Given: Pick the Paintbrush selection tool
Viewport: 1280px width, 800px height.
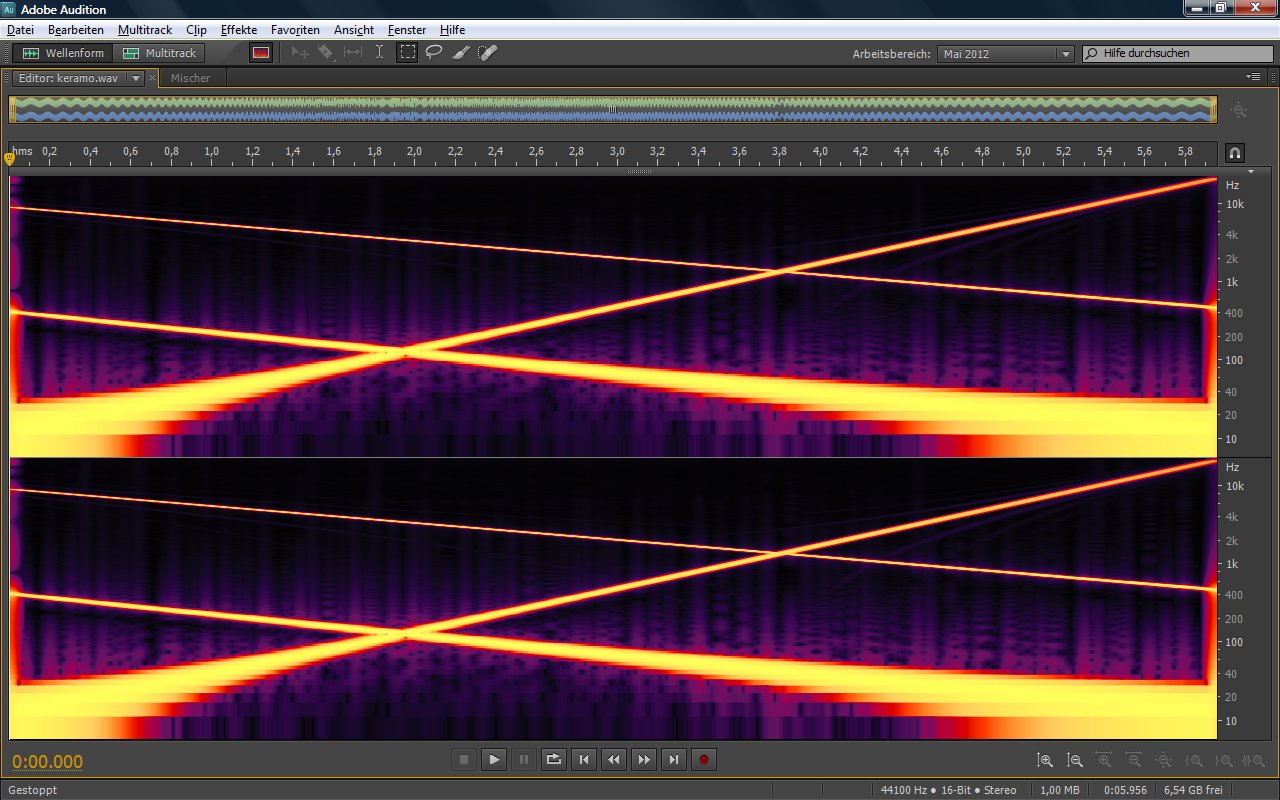Looking at the screenshot, I should (x=461, y=53).
